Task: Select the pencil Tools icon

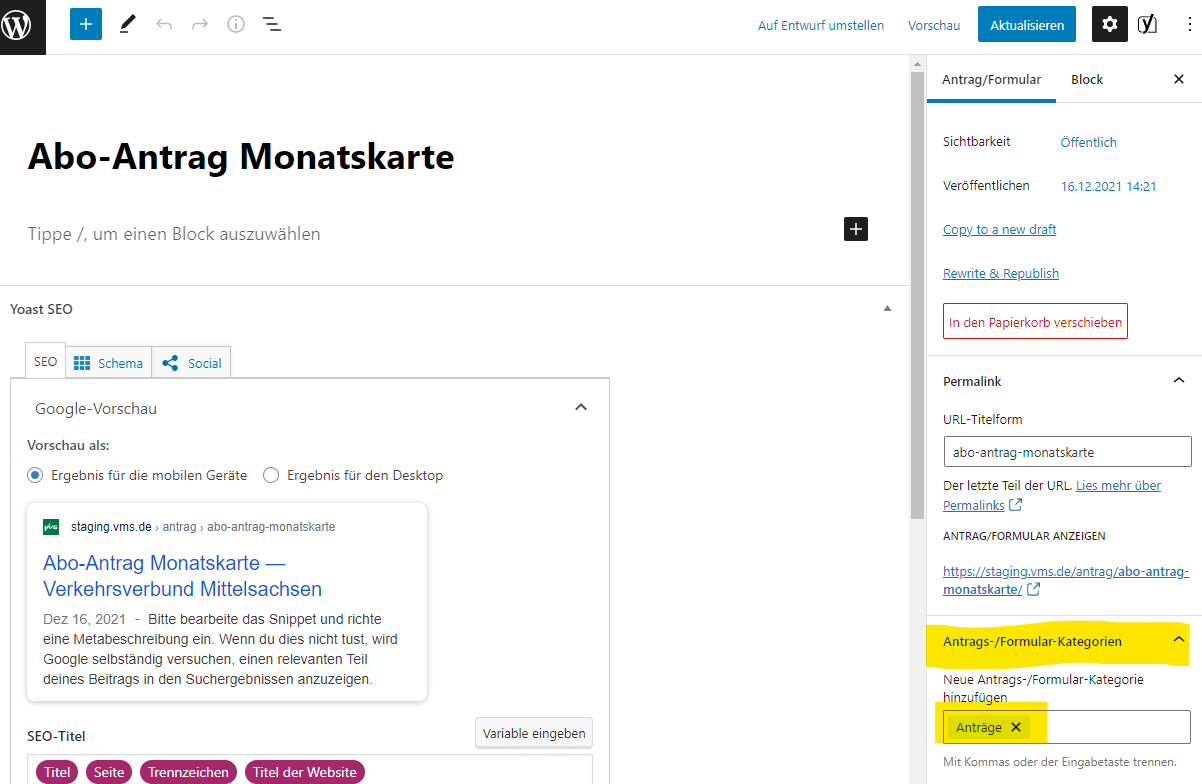Action: tap(127, 25)
